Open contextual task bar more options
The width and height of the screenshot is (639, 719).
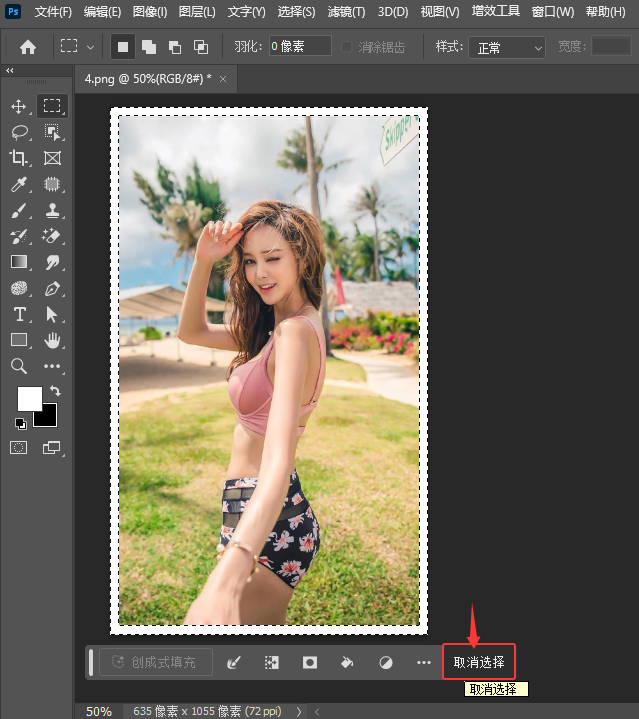coord(424,662)
